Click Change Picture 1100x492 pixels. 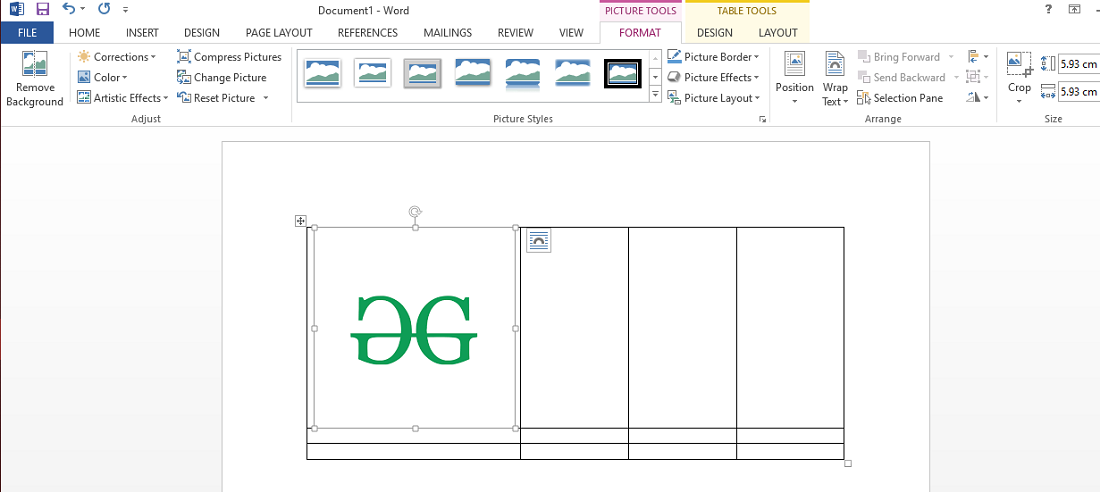[222, 77]
